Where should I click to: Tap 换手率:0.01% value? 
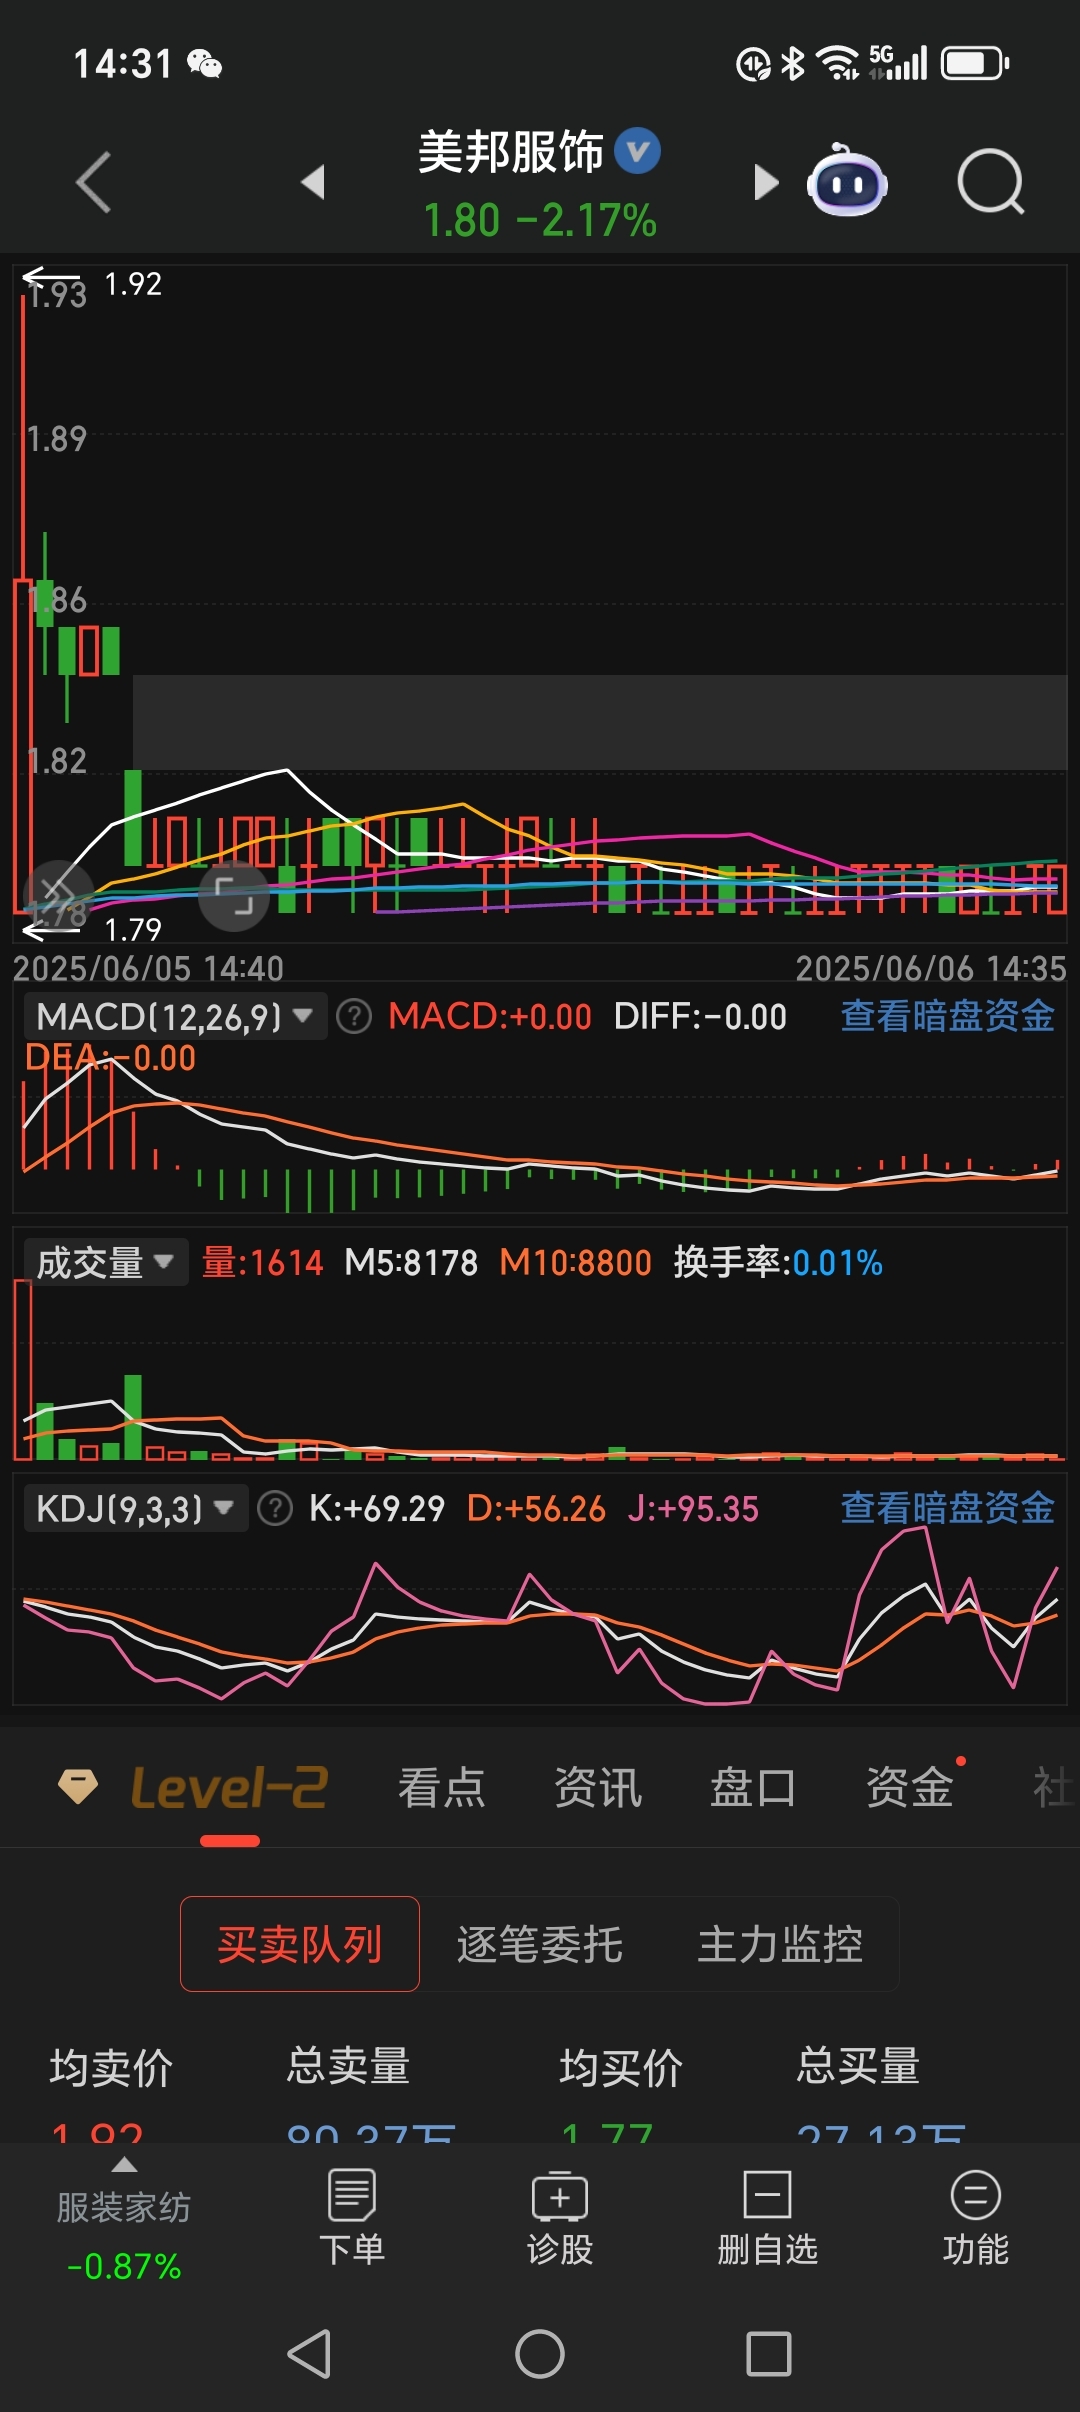pos(778,1263)
